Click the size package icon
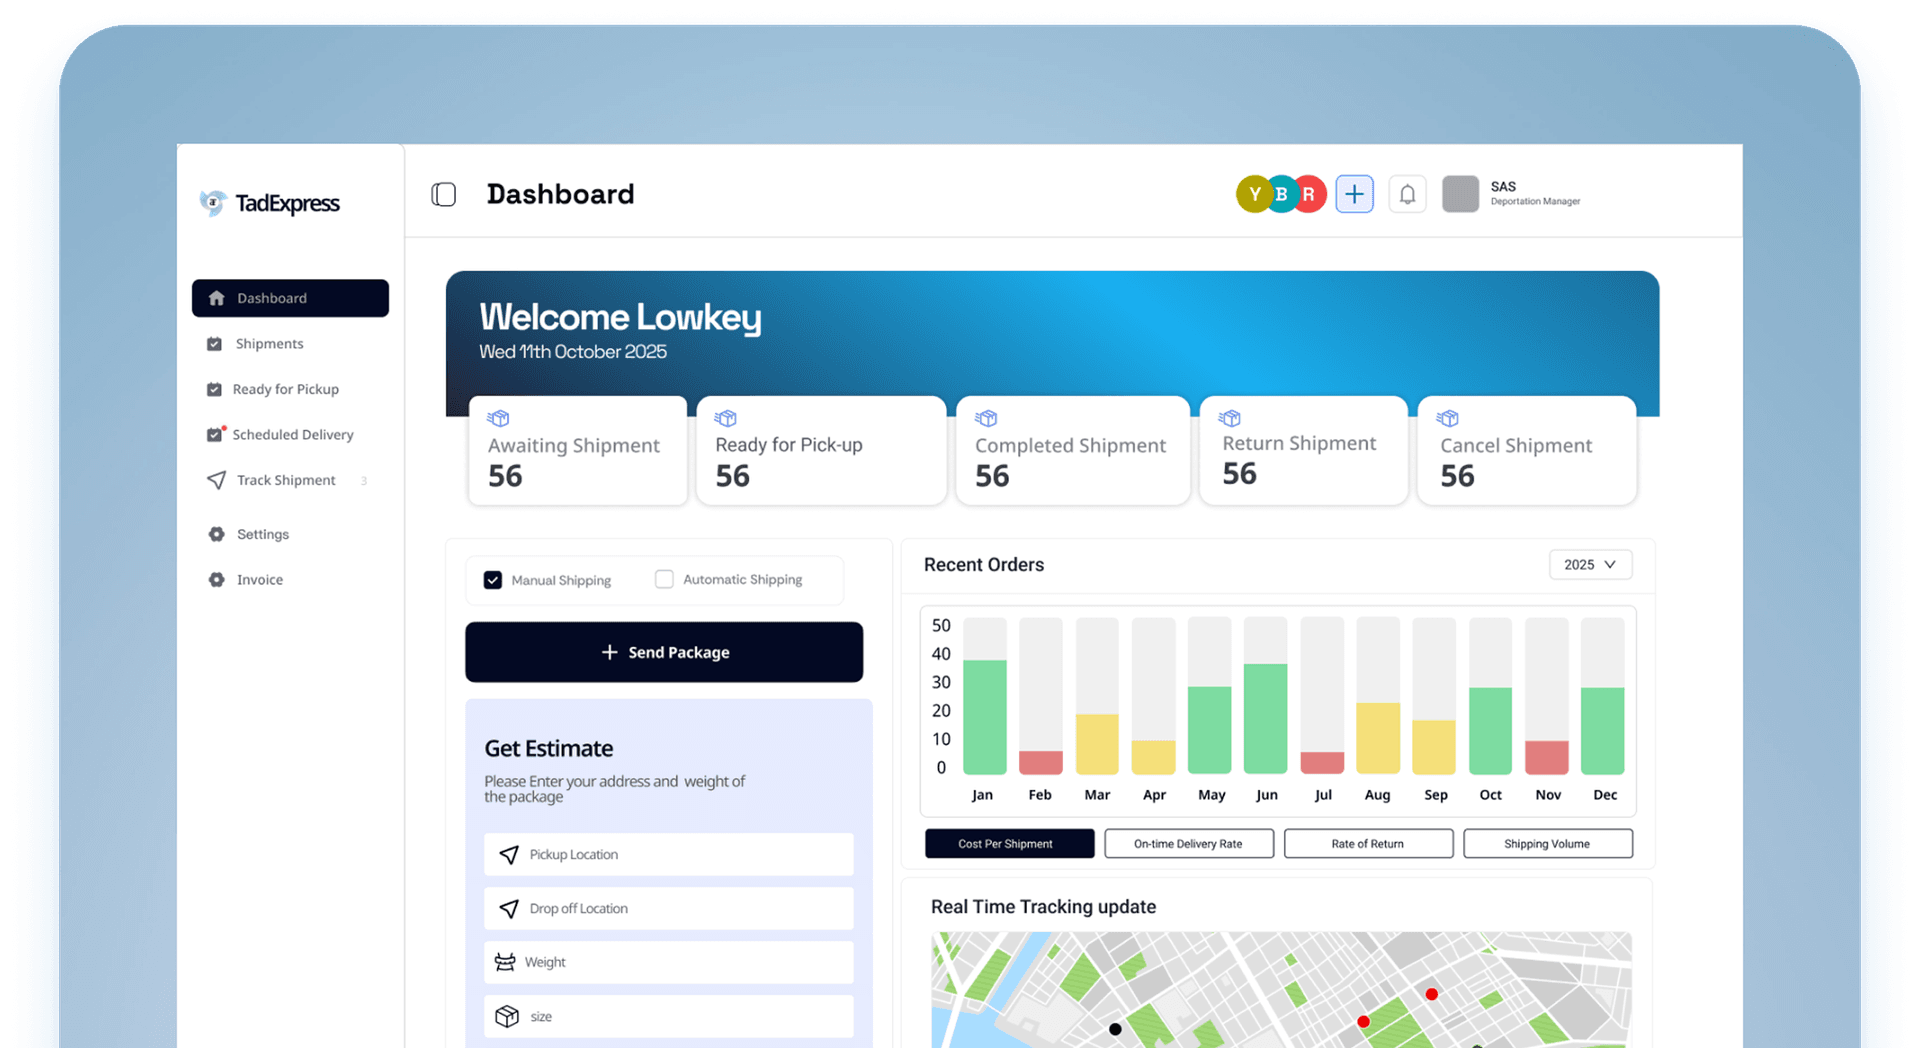1920x1048 pixels. coord(507,1016)
